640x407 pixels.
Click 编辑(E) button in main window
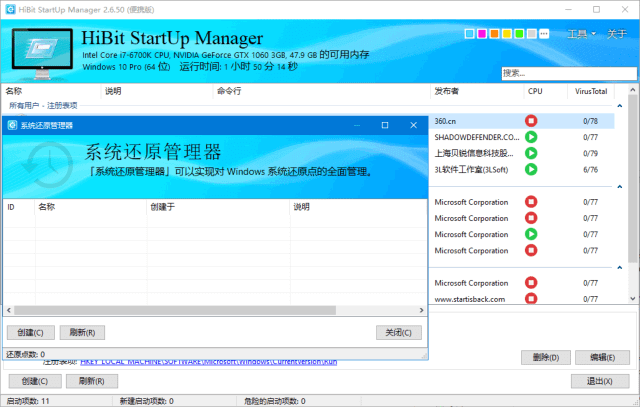[602, 358]
